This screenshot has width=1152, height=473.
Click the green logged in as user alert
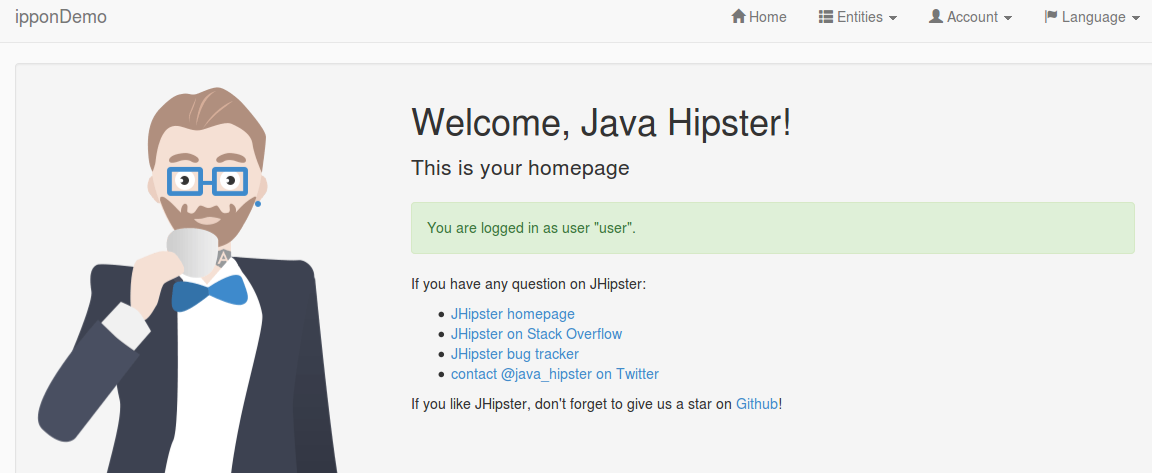772,228
